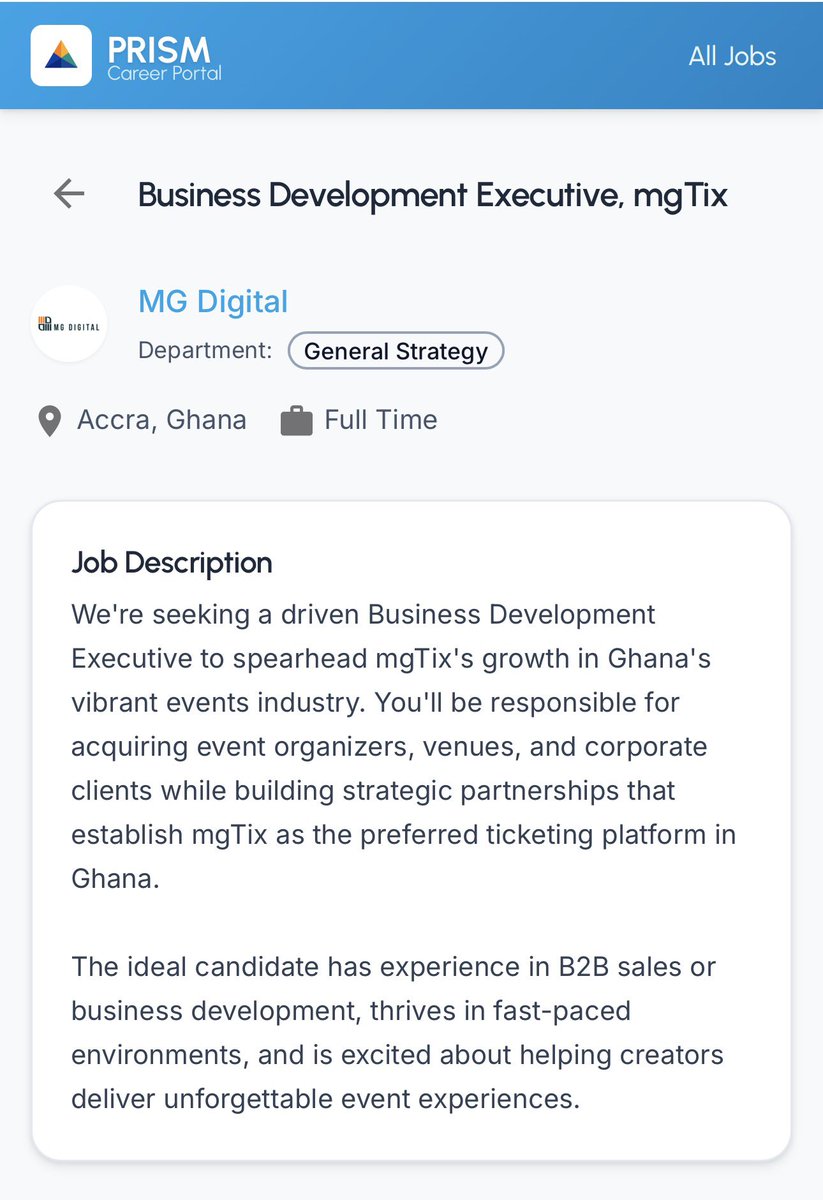Click the Full Time job type text
Image resolution: width=823 pixels, height=1200 pixels.
[x=381, y=420]
